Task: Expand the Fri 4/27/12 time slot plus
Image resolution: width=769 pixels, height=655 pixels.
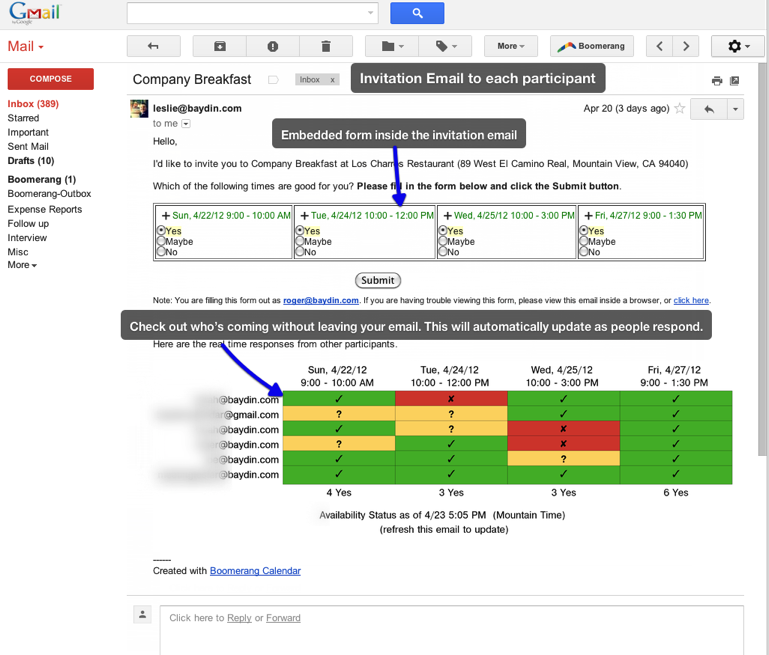Action: click(589, 216)
